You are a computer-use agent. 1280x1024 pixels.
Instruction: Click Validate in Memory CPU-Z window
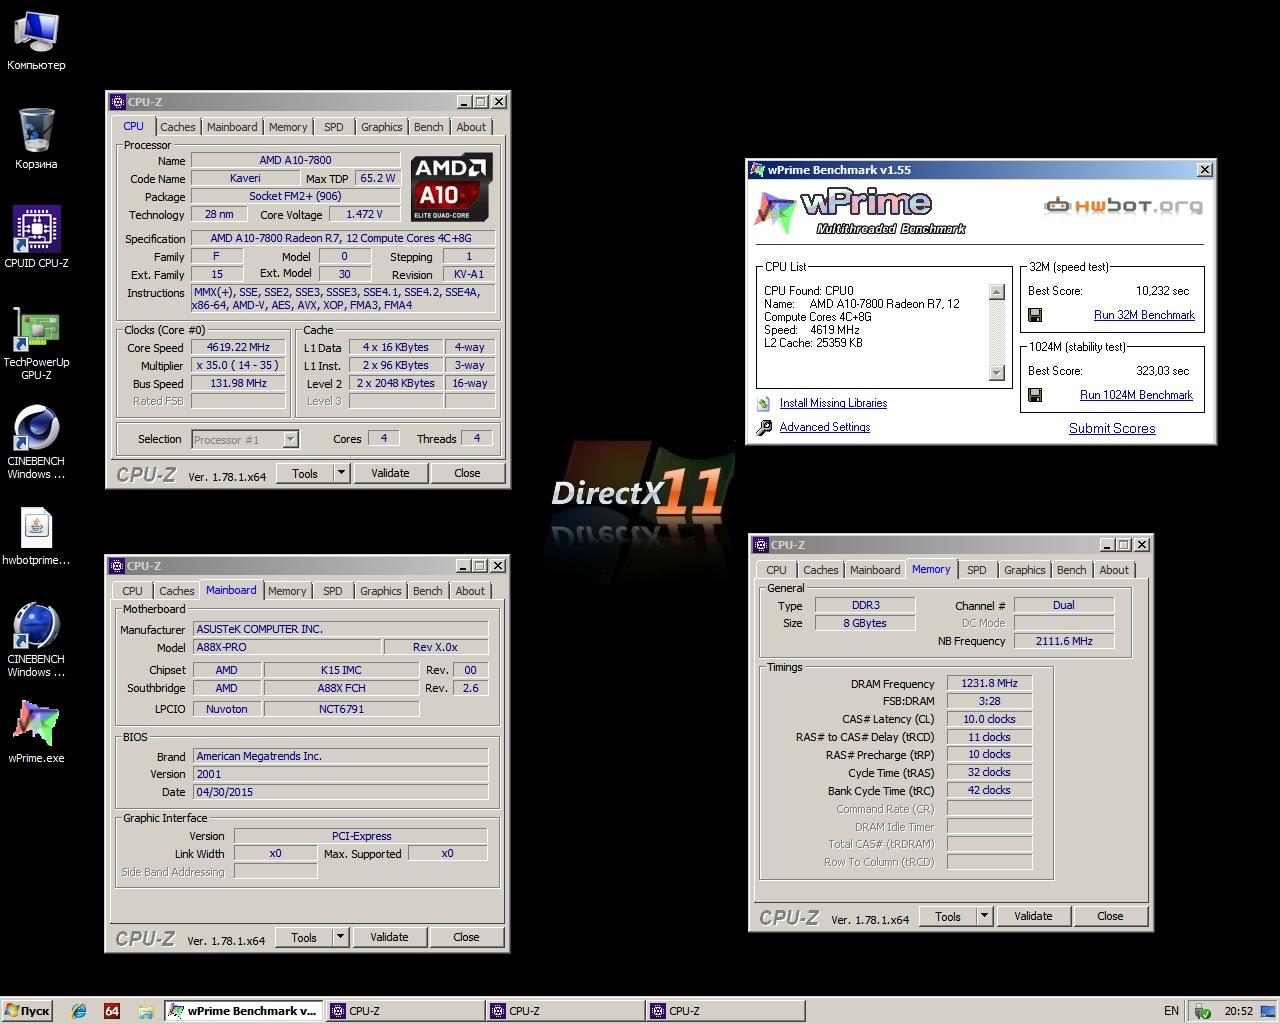1033,916
